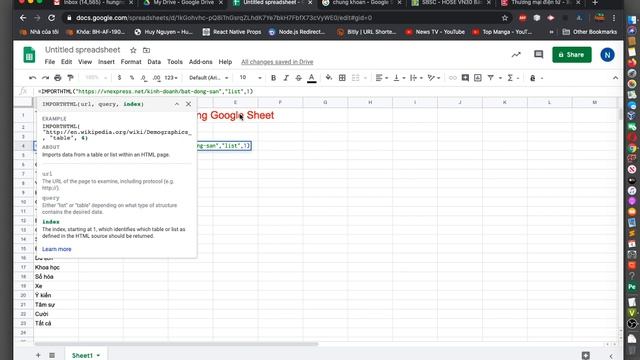The image size is (640, 360).
Task: Open the Edit menu
Action: pos(66,62)
